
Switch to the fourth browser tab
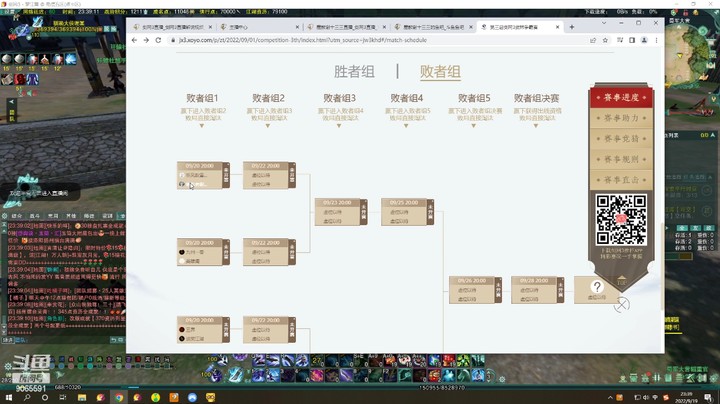point(433,27)
